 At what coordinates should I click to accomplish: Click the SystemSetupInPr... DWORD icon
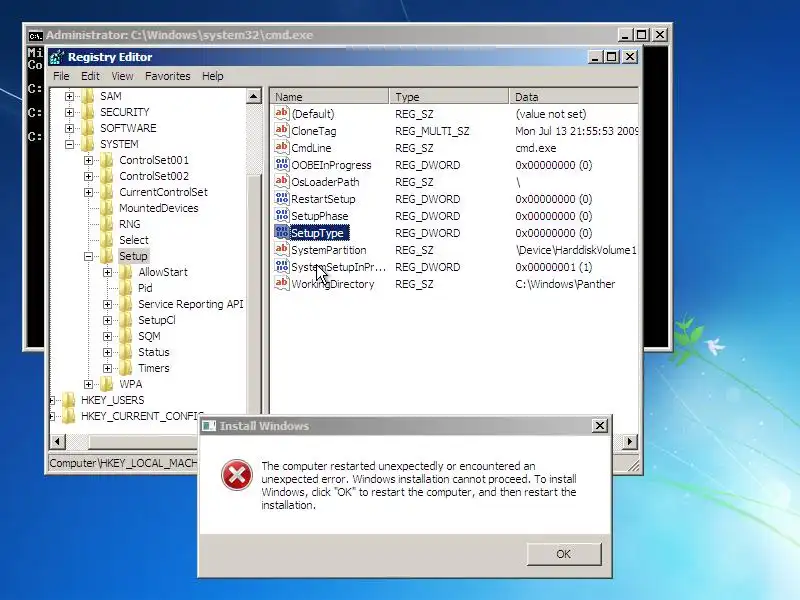point(282,266)
